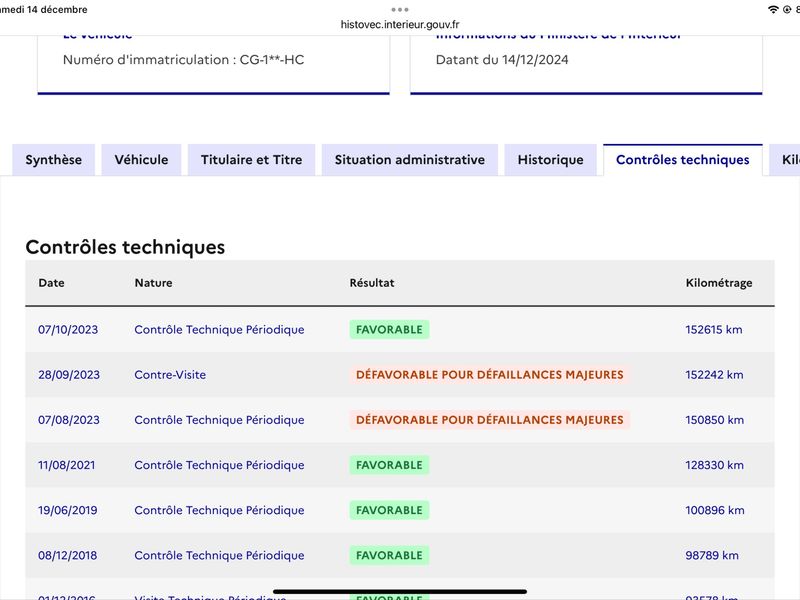
Task: Tap the orientation lock status icon
Action: (787, 10)
